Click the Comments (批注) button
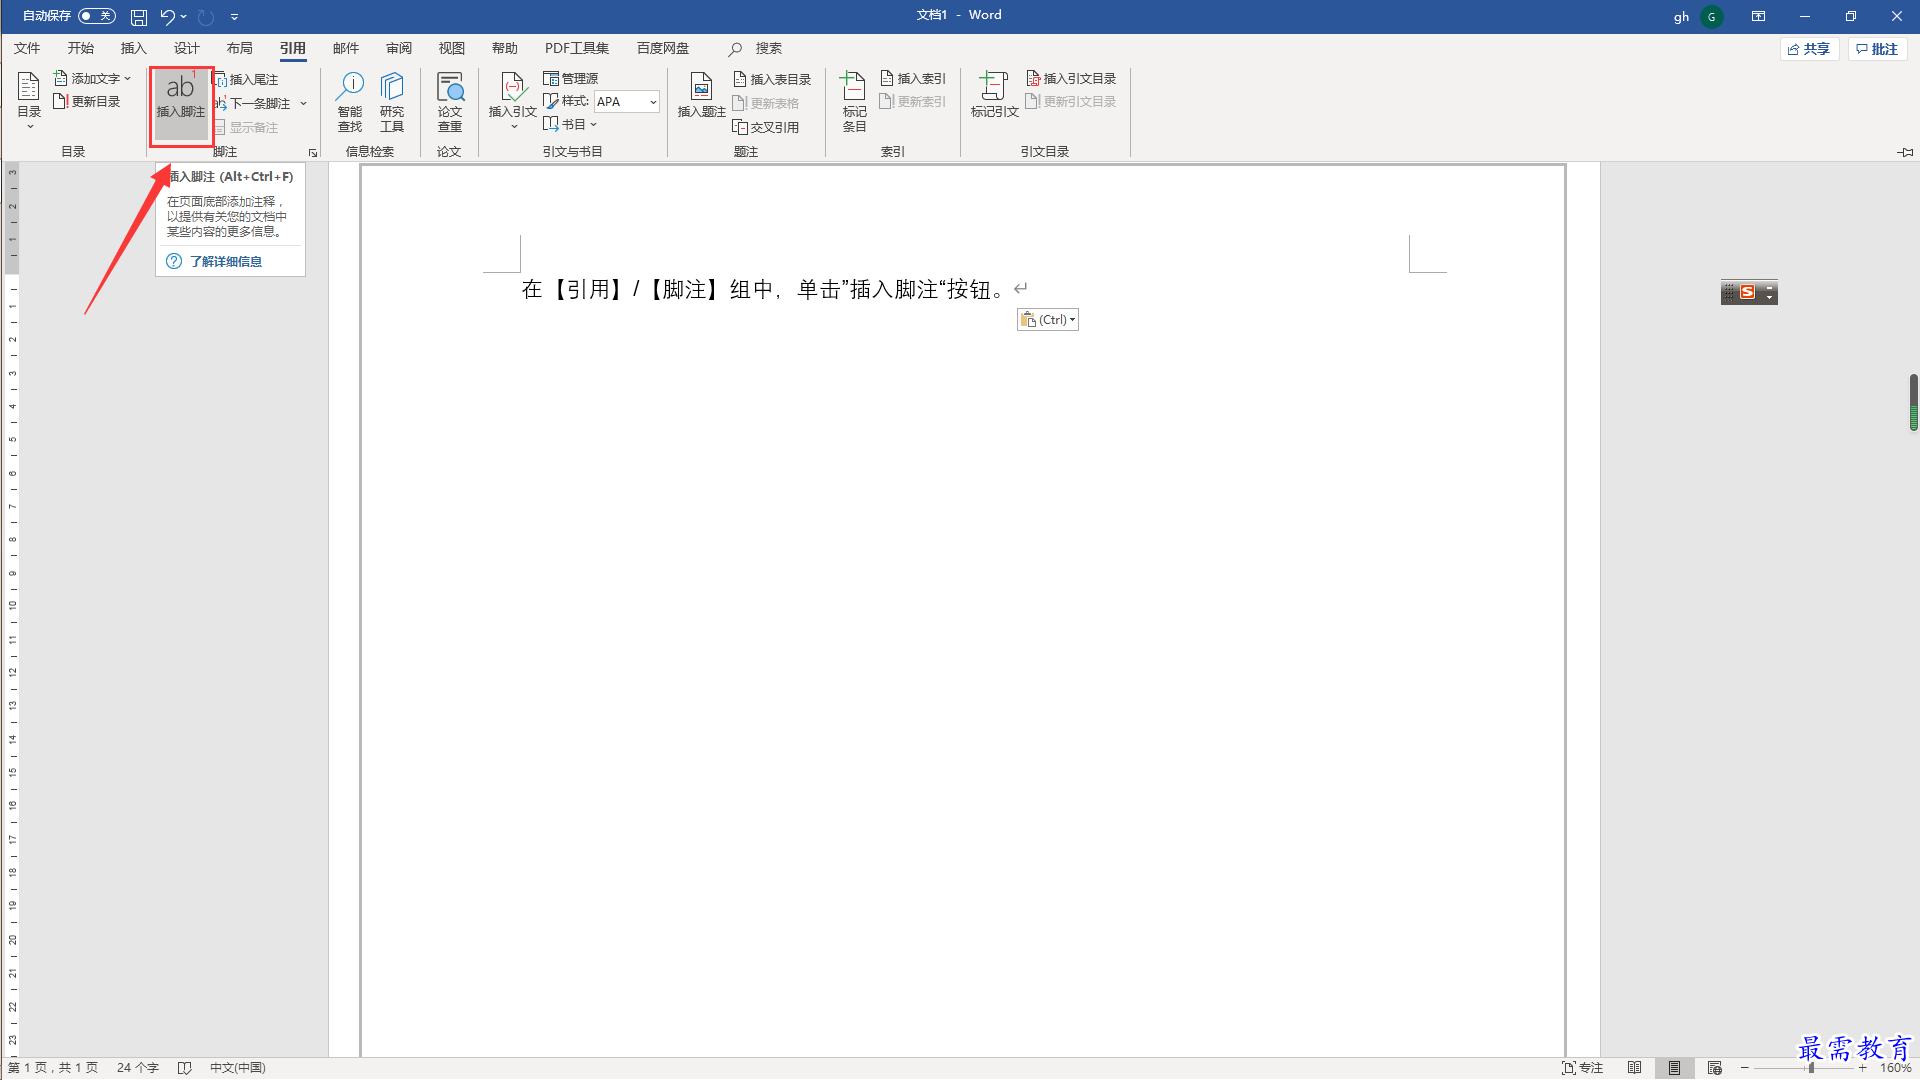 pyautogui.click(x=1877, y=49)
